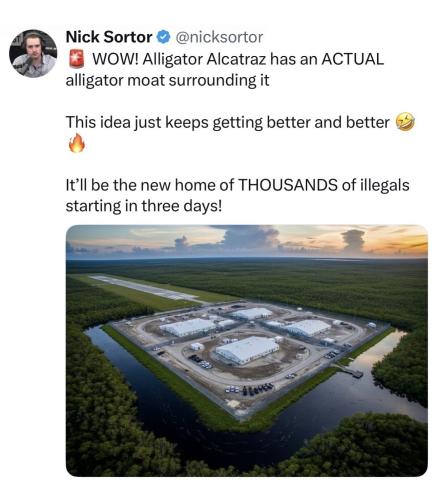
Task: Click the small dock on the moat
Action: click(350, 371)
